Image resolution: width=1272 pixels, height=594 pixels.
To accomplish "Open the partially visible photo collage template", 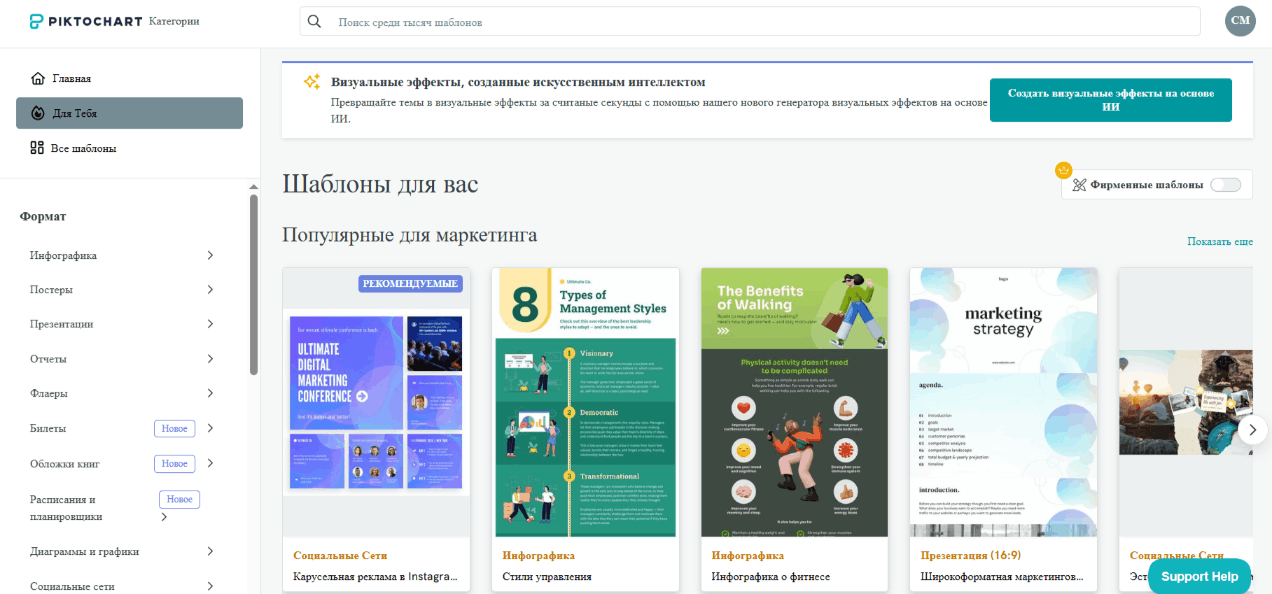I will [x=1185, y=402].
